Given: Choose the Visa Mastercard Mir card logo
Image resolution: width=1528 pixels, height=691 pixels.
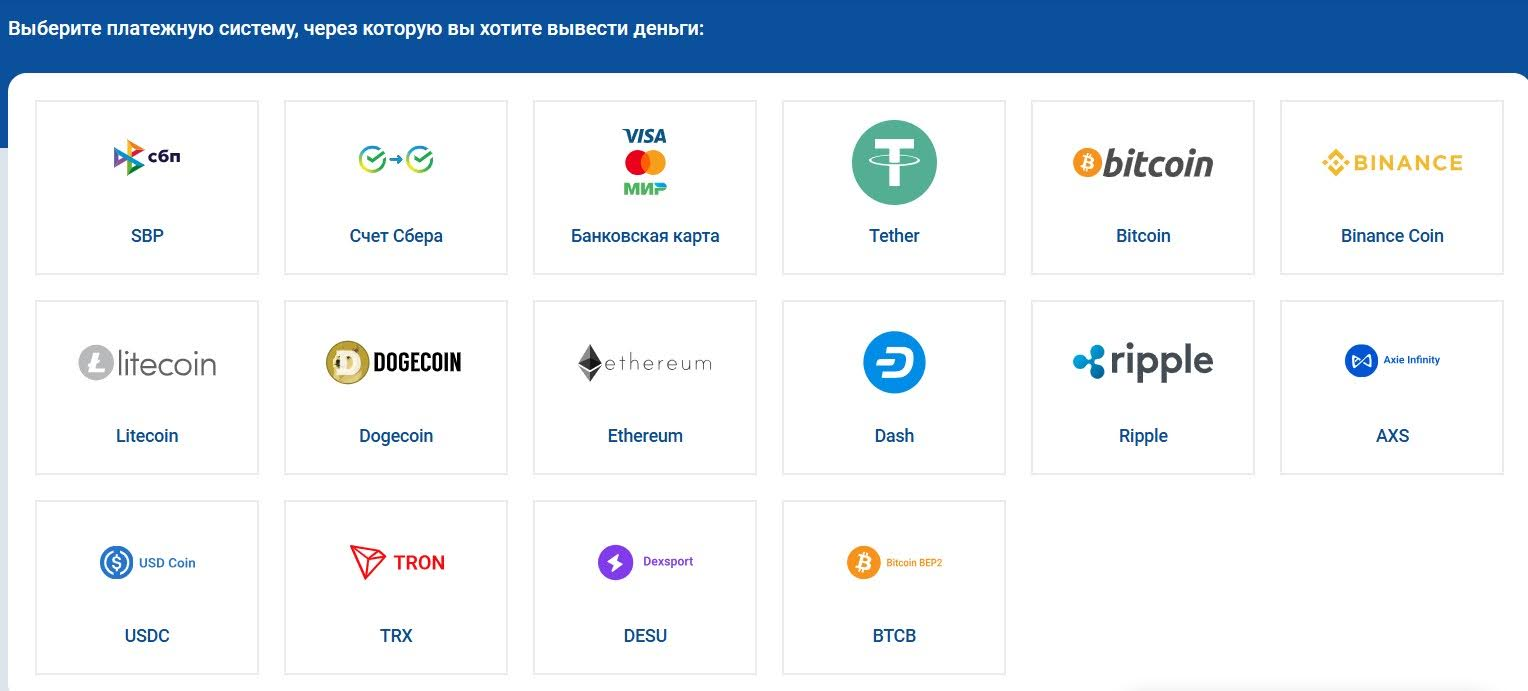Looking at the screenshot, I should pos(645,161).
